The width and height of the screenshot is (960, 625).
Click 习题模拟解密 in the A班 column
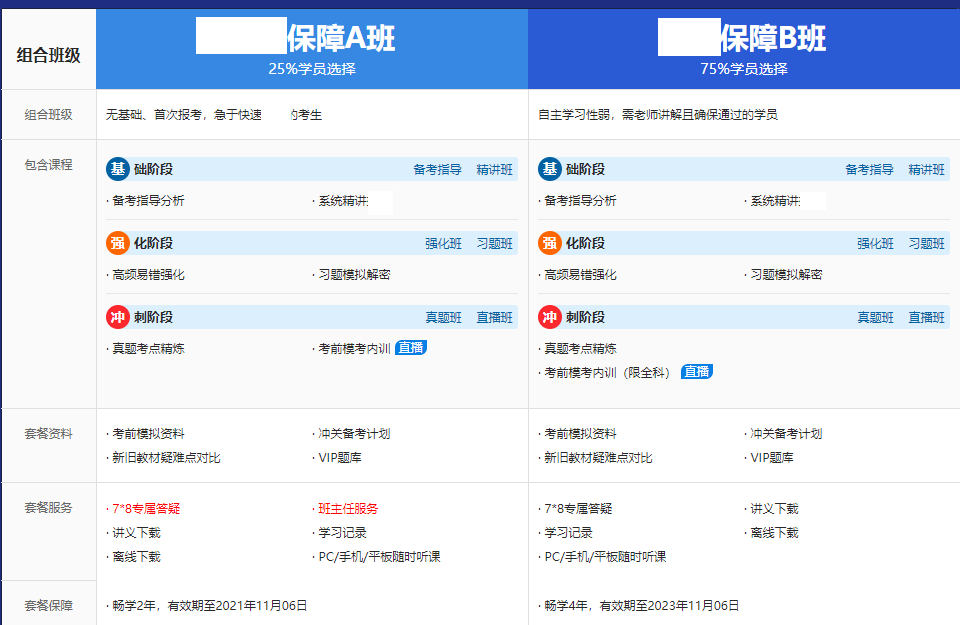tap(354, 275)
